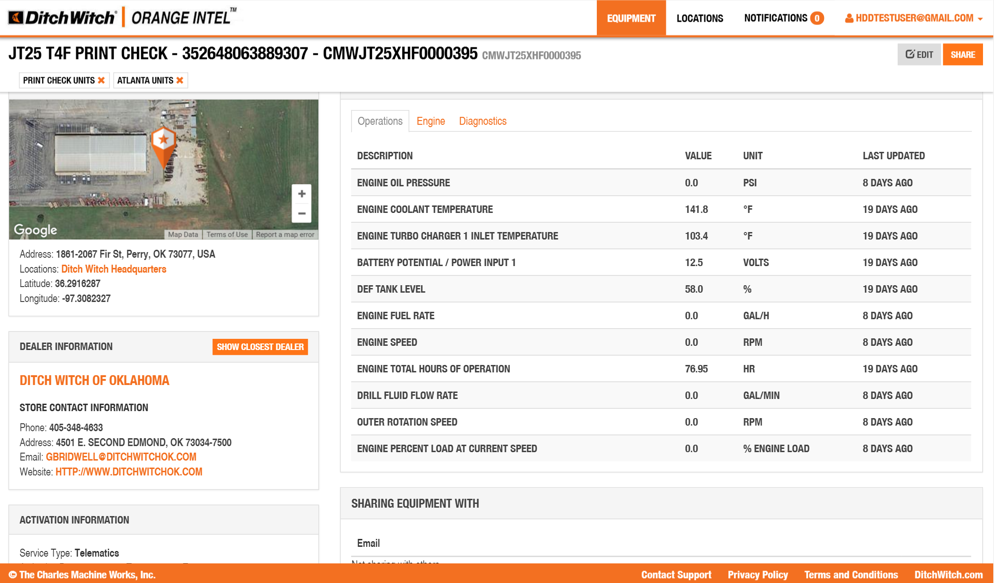Image resolution: width=994 pixels, height=583 pixels.
Task: Open the footer Terms and Conditions link
Action: (x=851, y=575)
